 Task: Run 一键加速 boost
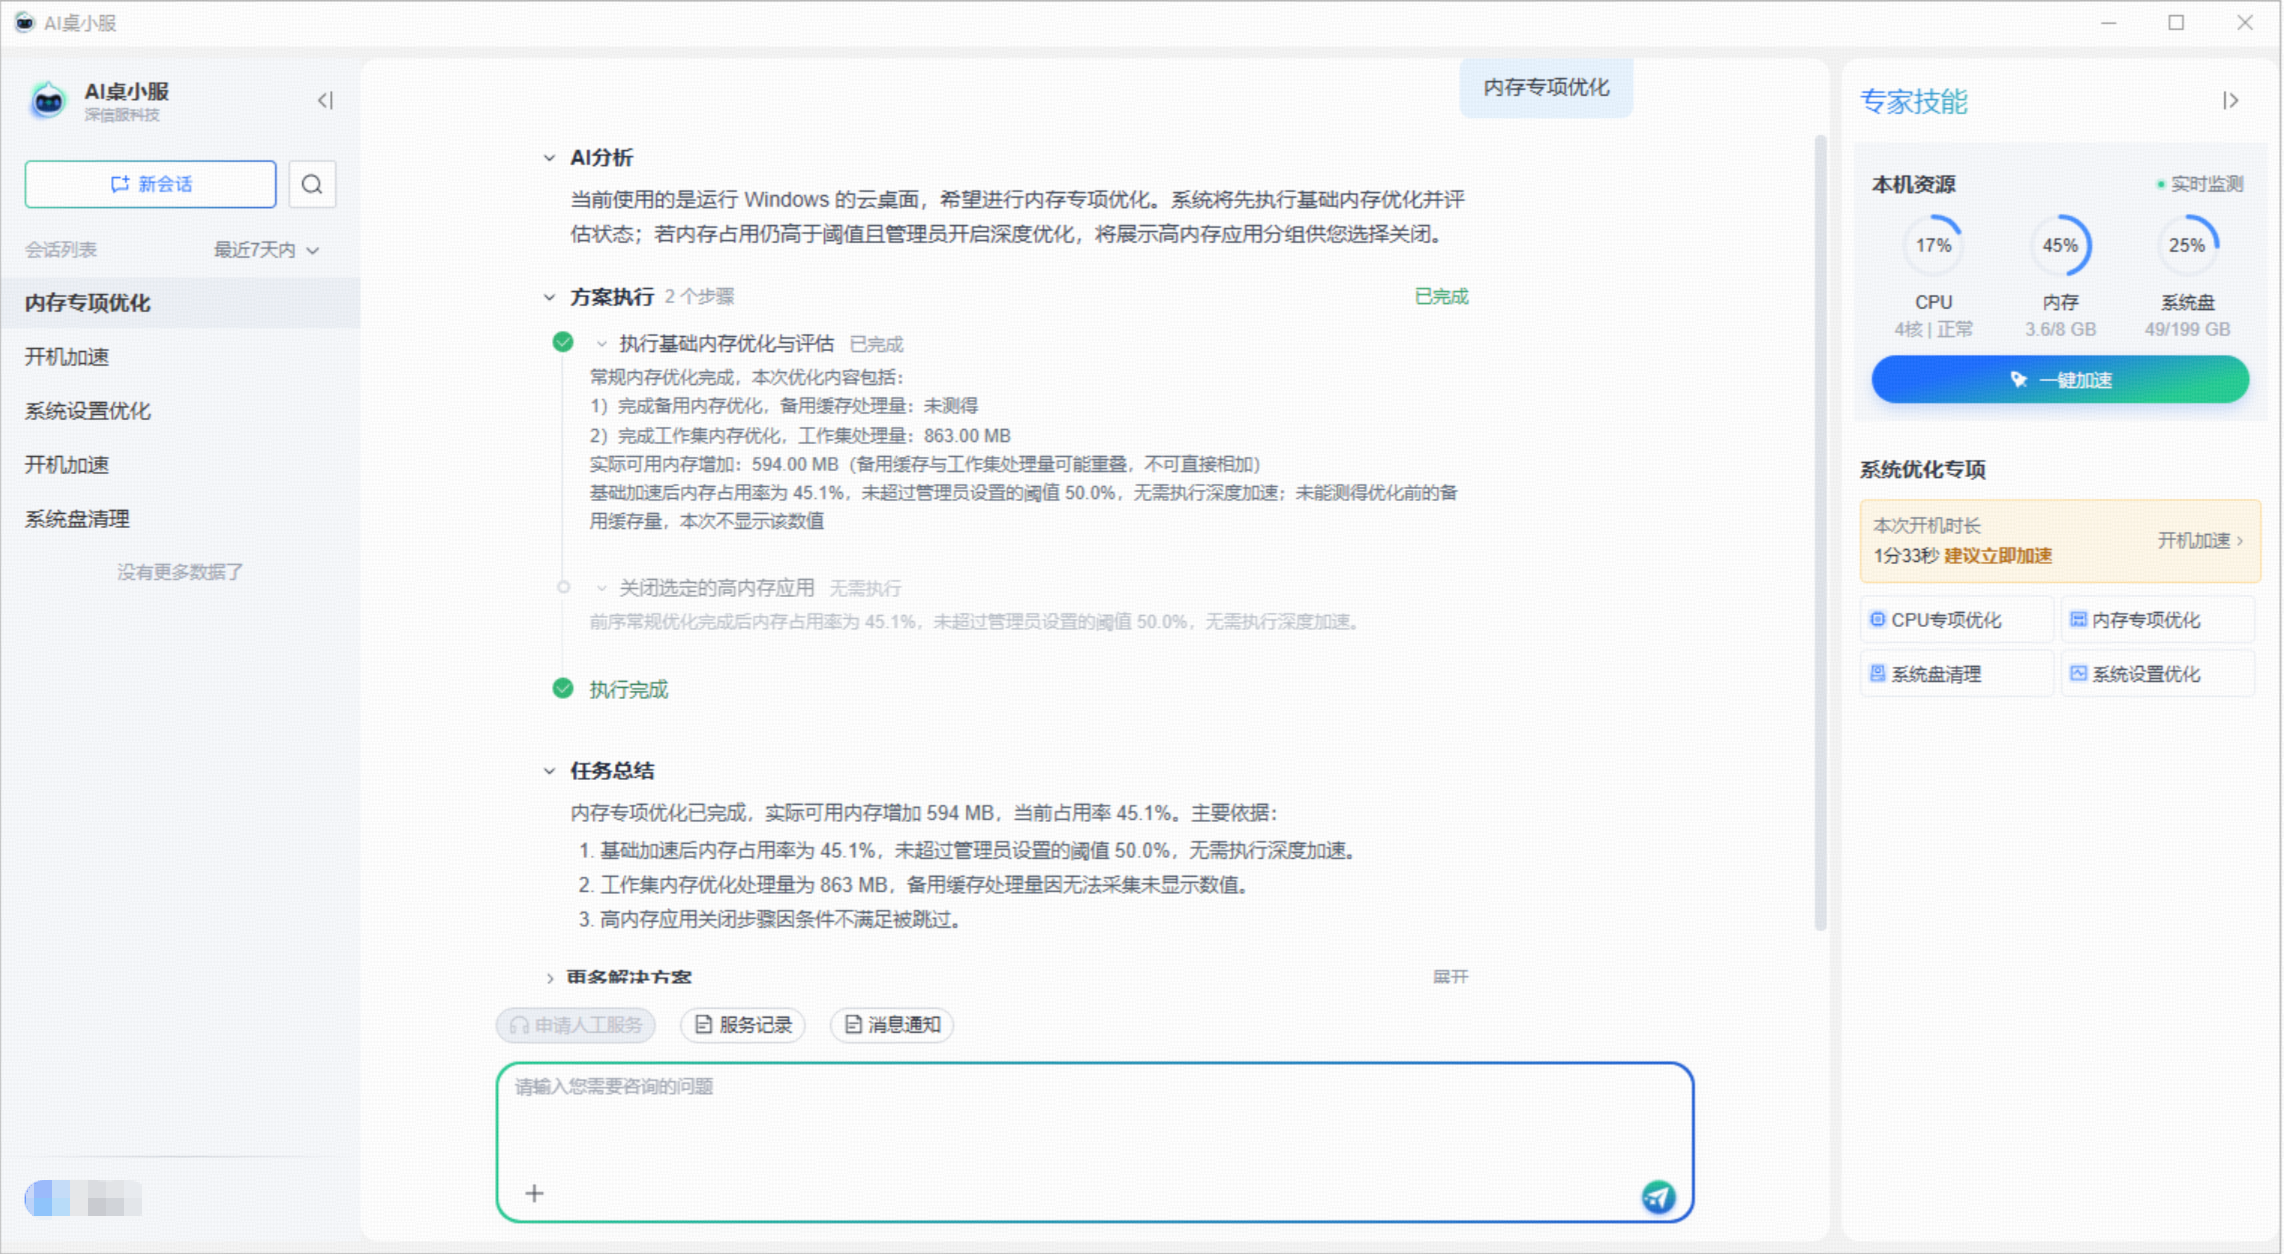click(x=2060, y=380)
